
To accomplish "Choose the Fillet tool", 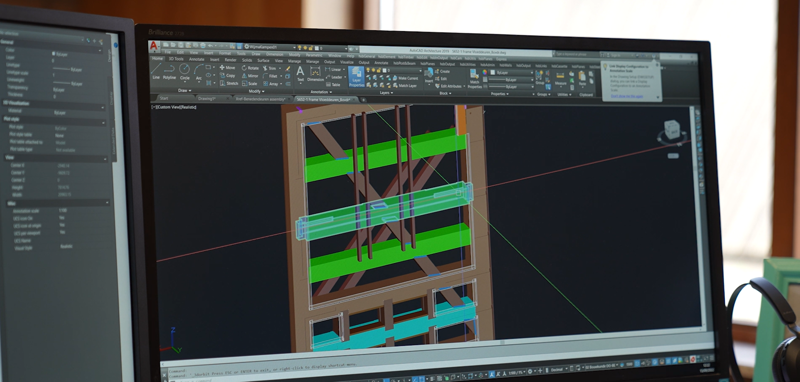I will 270,76.
